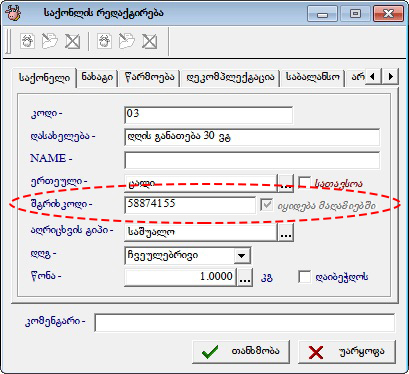
Task: Click the ერთეული field
Action: 201,184
